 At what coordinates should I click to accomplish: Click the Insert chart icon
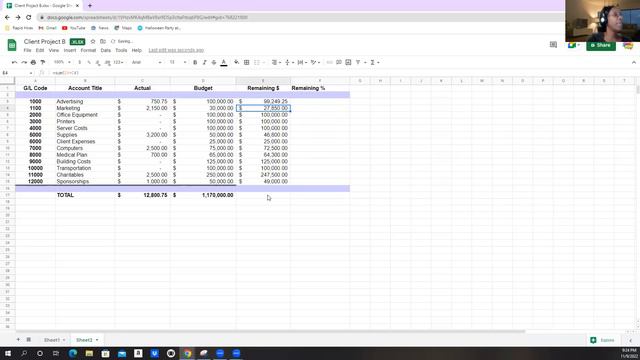point(348,62)
